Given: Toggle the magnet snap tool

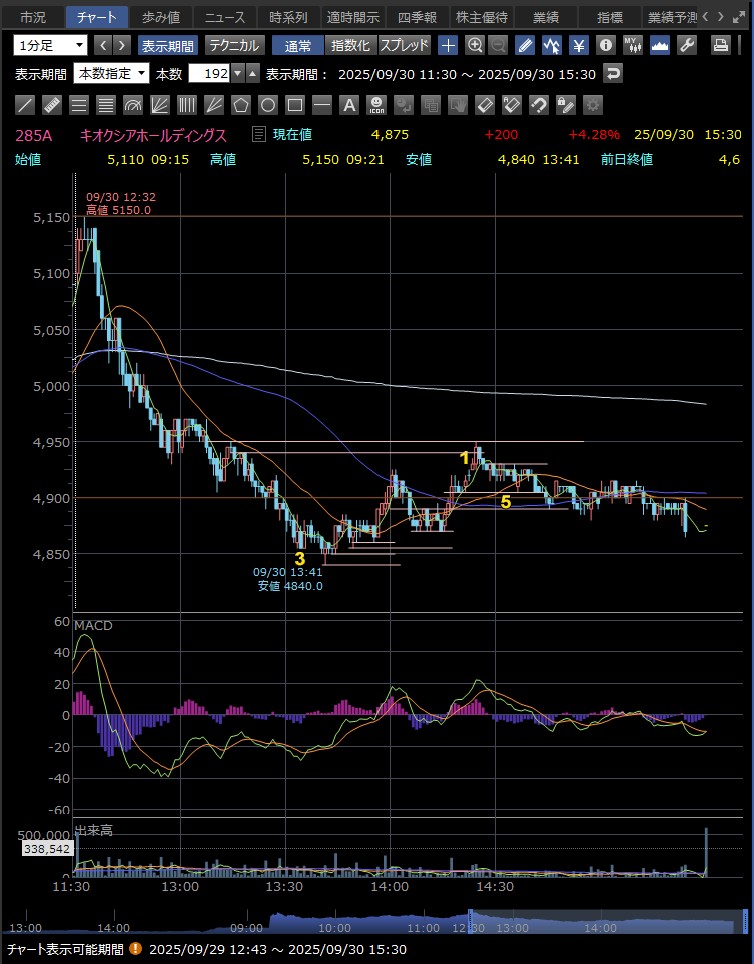Looking at the screenshot, I should pyautogui.click(x=538, y=105).
